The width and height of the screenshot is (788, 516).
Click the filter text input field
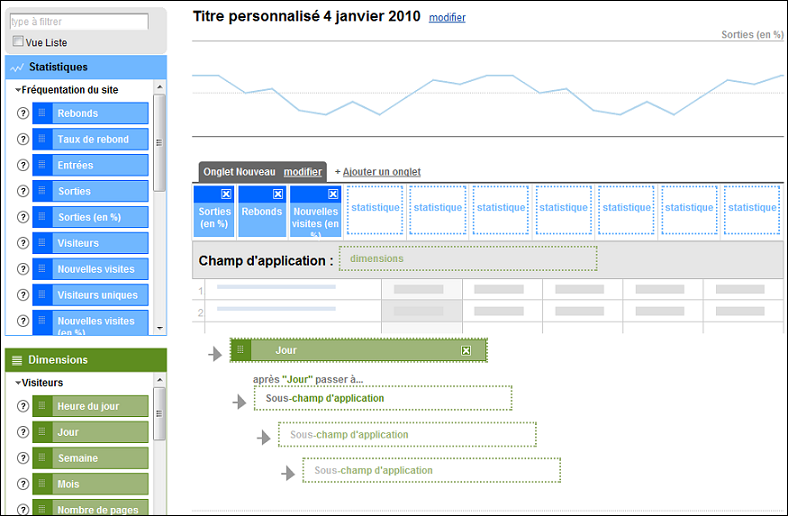coord(78,21)
